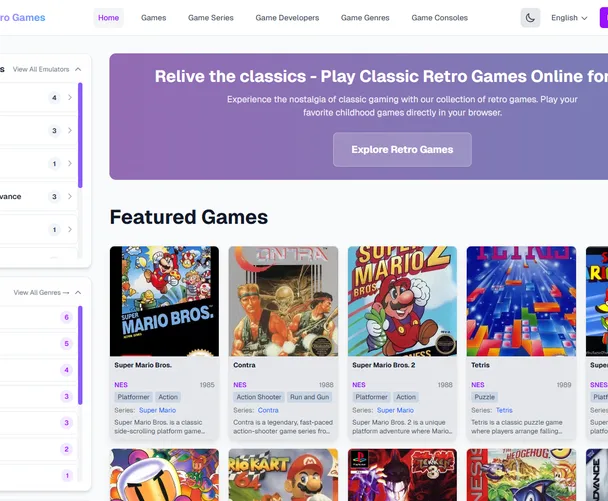
Task: Click the genres list scrollbar
Action: pyautogui.click(x=80, y=355)
